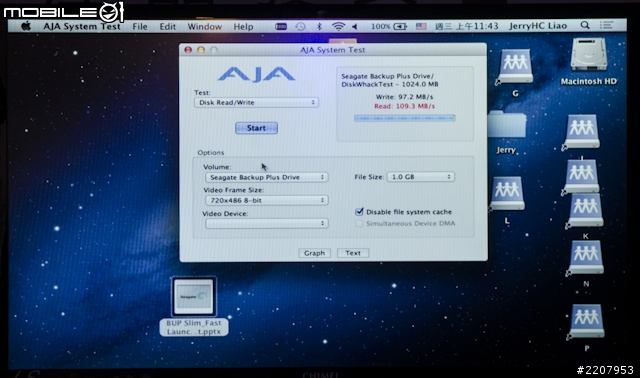Open the Help menu
The width and height of the screenshot is (640, 378).
243,27
